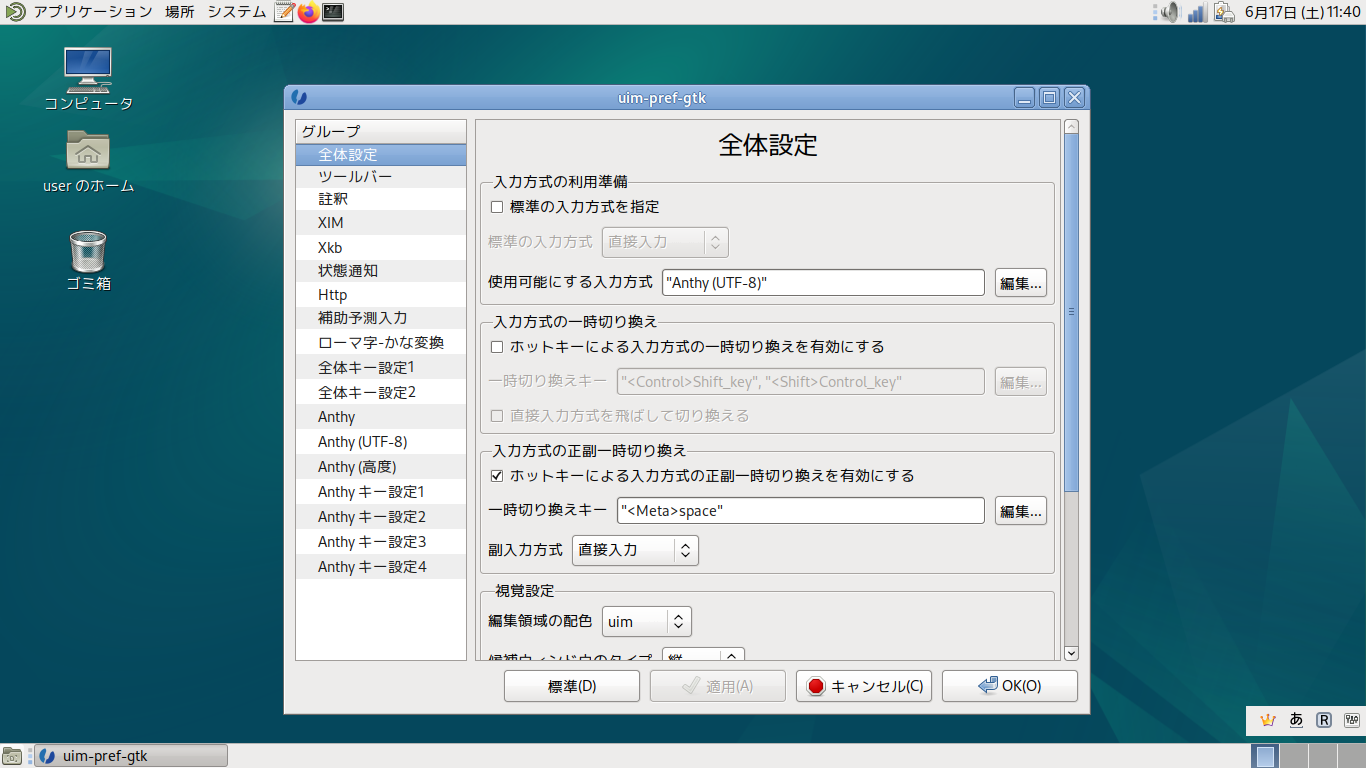Viewport: 1366px width, 768px height.
Task: Switch to the third workspace in the pager
Action: pyautogui.click(x=1322, y=756)
